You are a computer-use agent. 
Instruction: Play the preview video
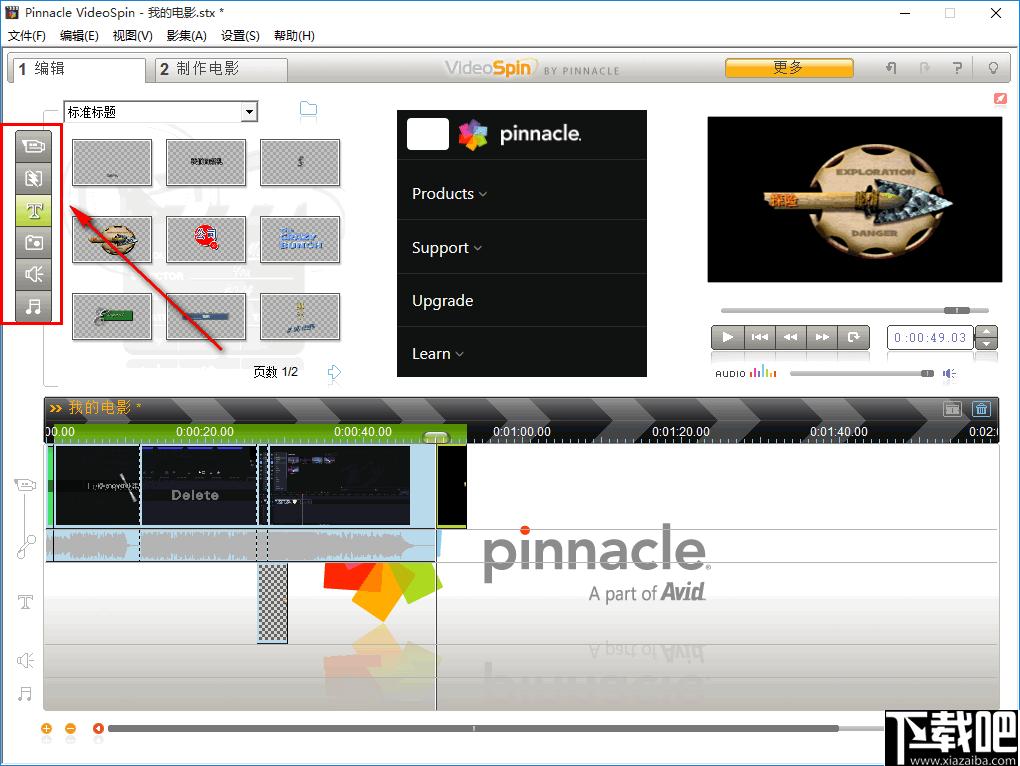(727, 337)
